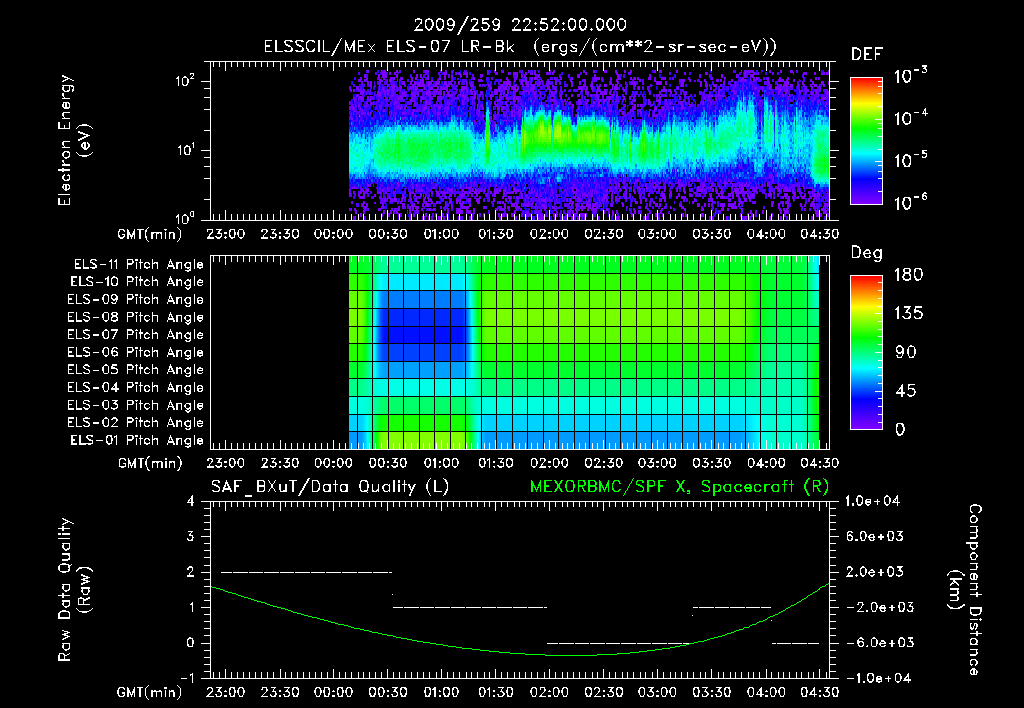
Task: Click the data quality line segment at level 2
Action: pyautogui.click(x=306, y=572)
